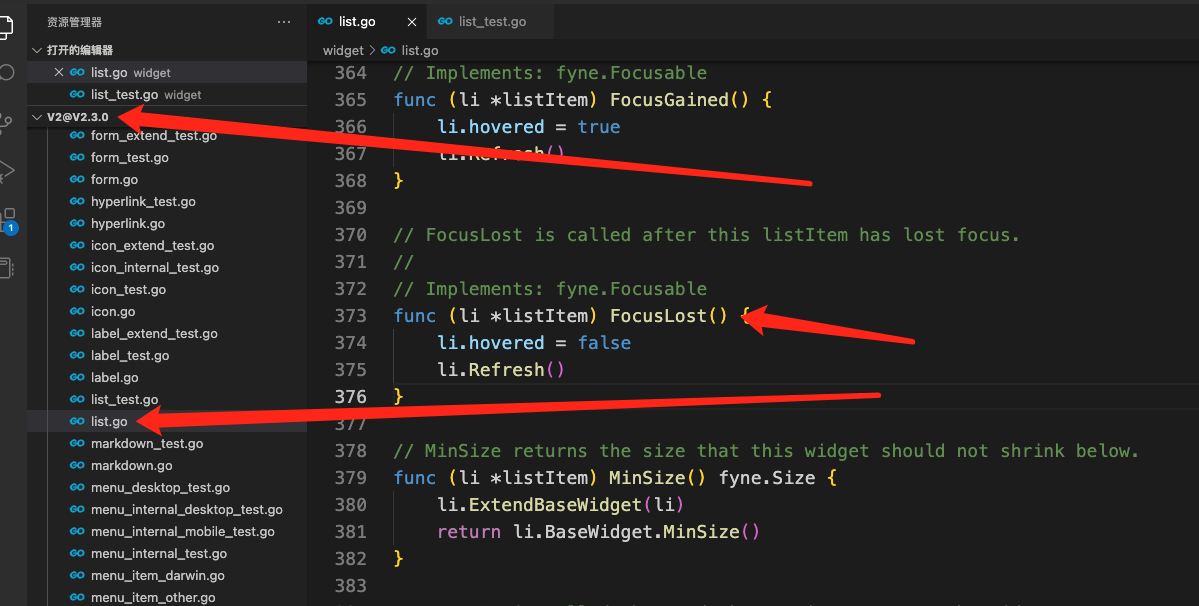The height and width of the screenshot is (606, 1199).
Task: Click line number 379 in the gutter
Action: click(350, 478)
